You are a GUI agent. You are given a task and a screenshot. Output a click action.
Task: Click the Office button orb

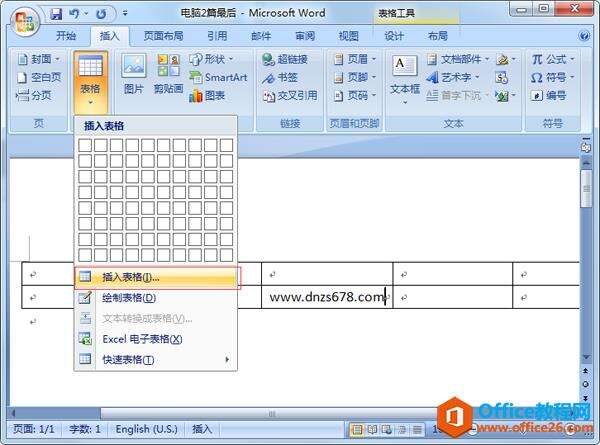coord(24,21)
